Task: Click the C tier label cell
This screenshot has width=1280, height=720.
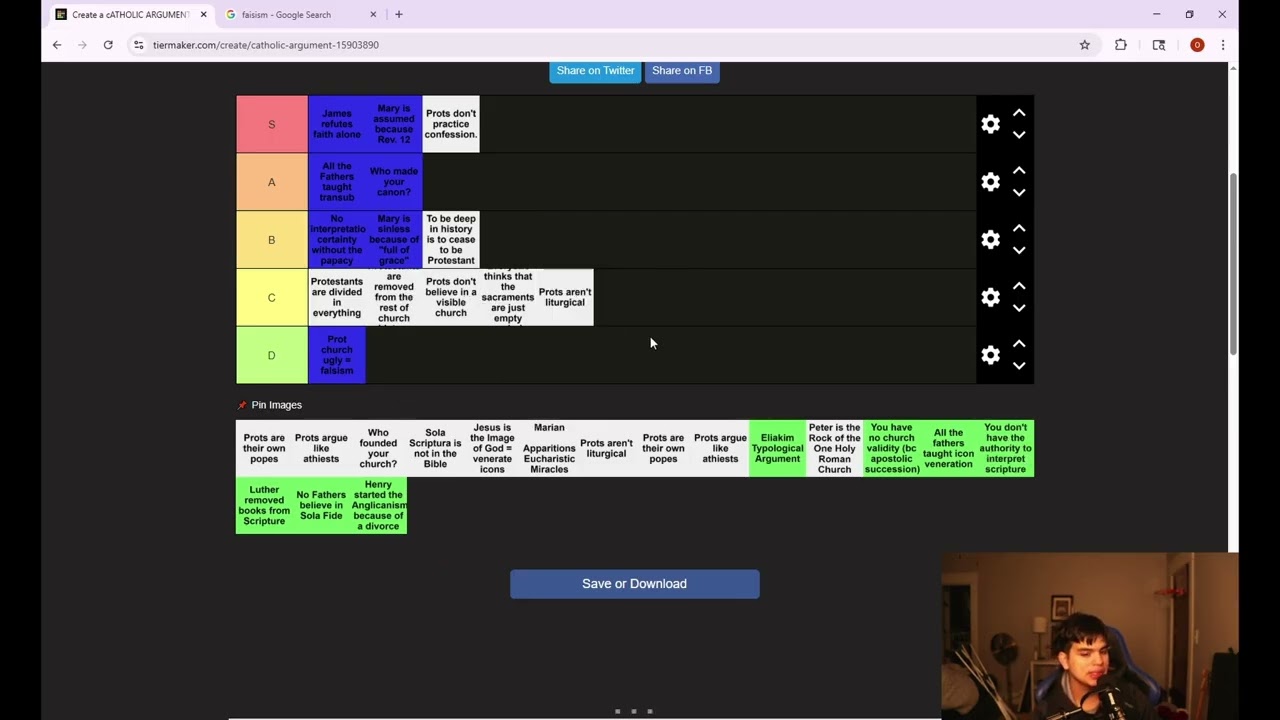Action: [271, 297]
